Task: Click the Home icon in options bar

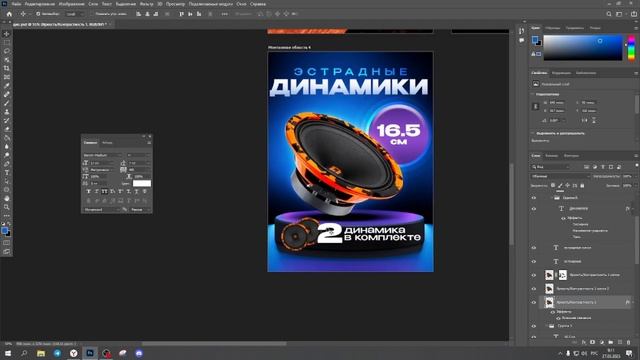Action: (x=9, y=14)
